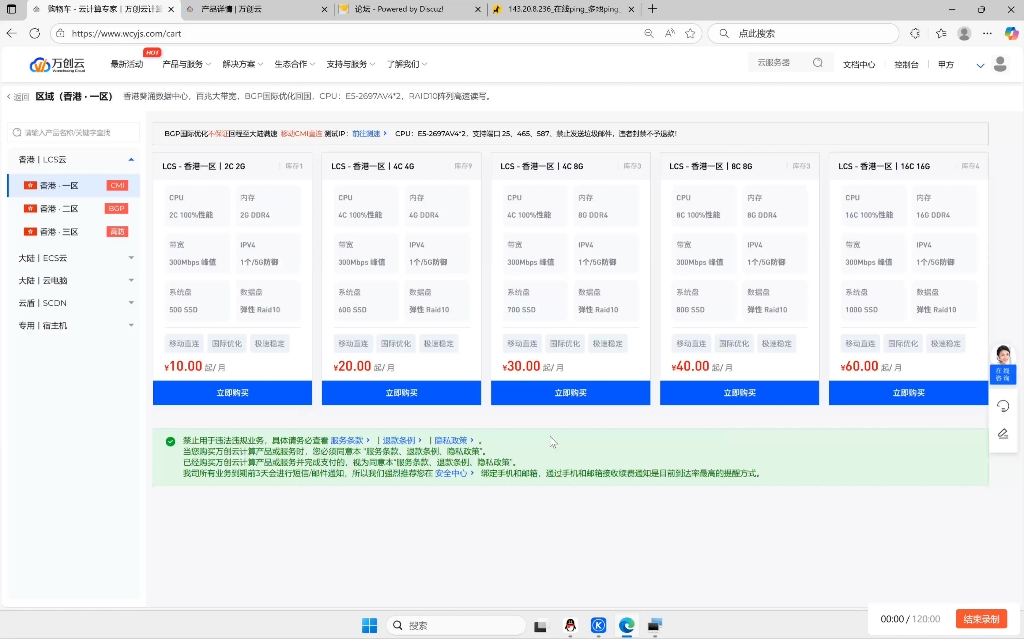Click 结束录制 to stop recording

coord(981,619)
